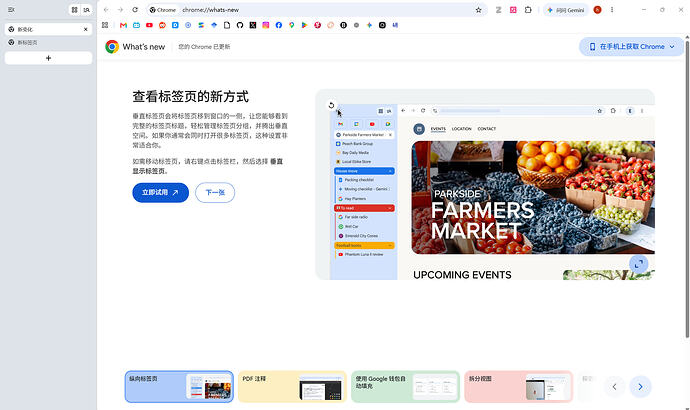The width and height of the screenshot is (690, 410).
Task: Open the GitHub bookmark
Action: [240, 25]
